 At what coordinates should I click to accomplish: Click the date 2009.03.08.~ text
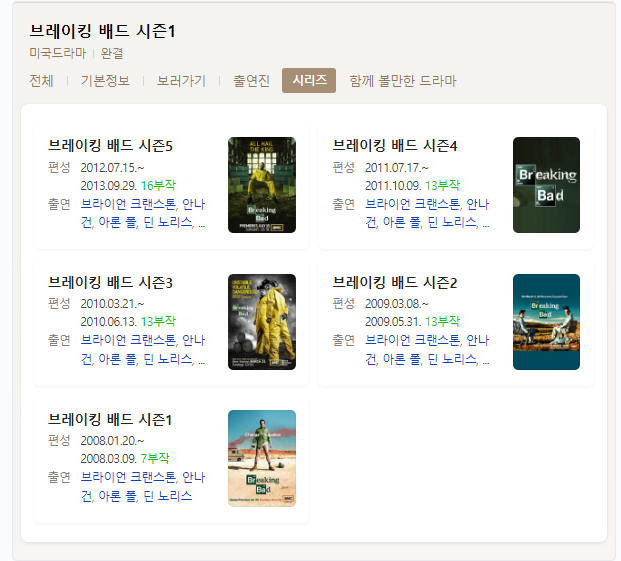pyautogui.click(x=397, y=304)
